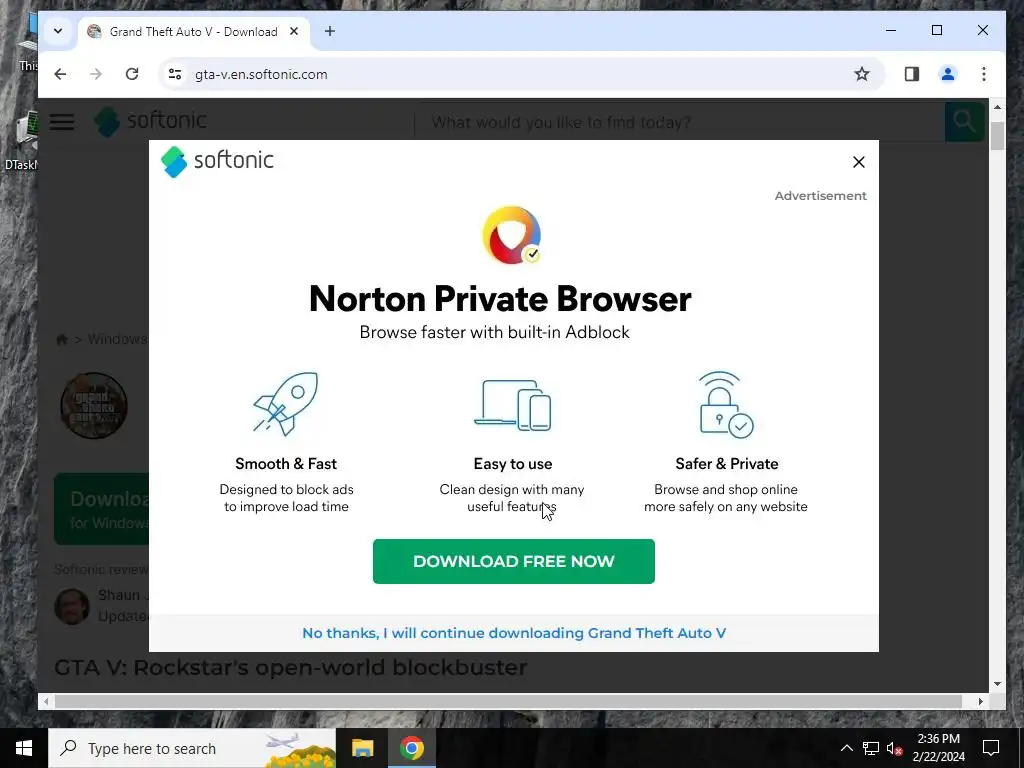This screenshot has height=768, width=1024.
Task: Click the horizontal scrollbar right arrow
Action: tap(980, 701)
